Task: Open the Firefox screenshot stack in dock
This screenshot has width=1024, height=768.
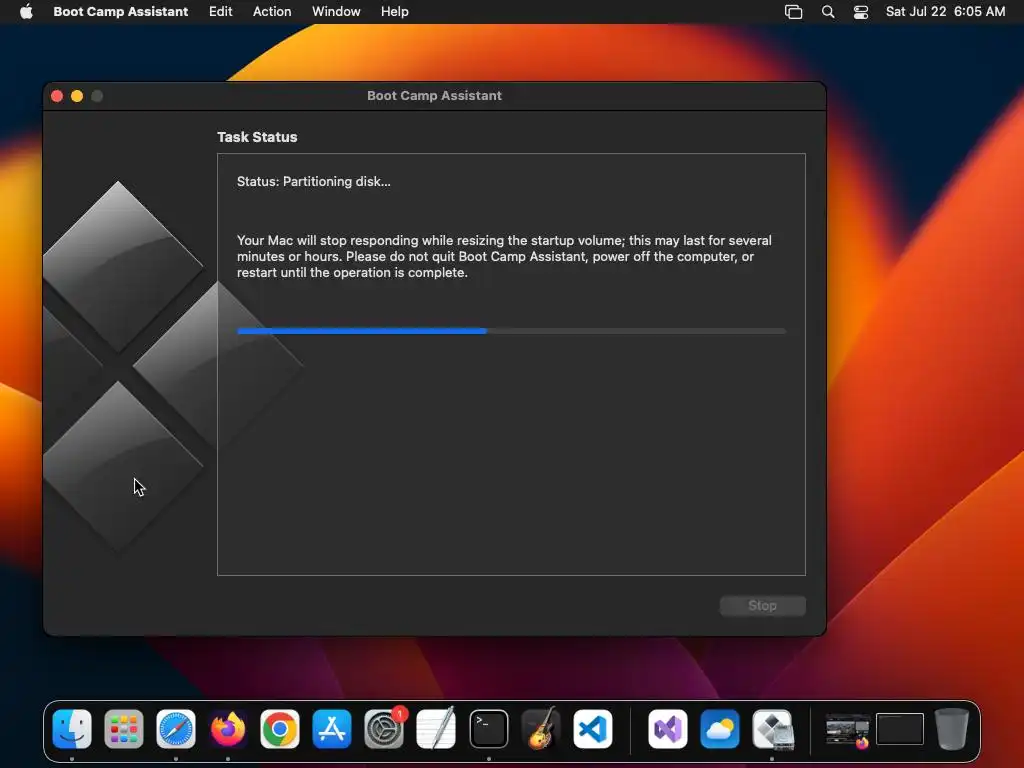Action: coord(848,730)
